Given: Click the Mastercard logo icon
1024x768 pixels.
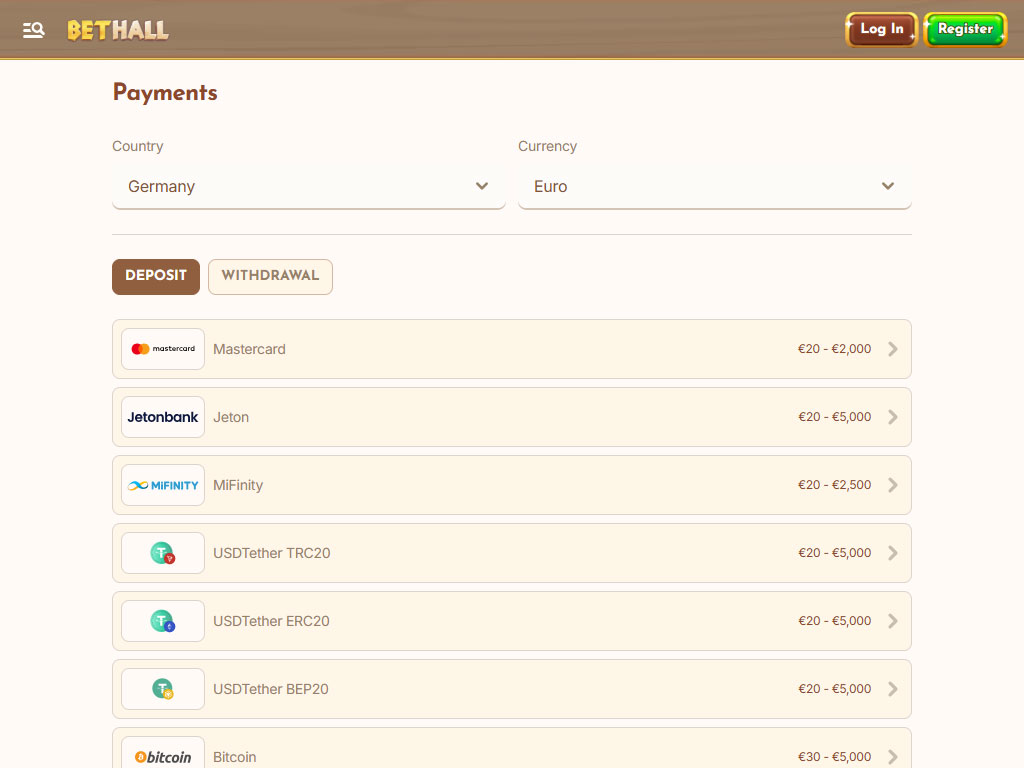Looking at the screenshot, I should pyautogui.click(x=163, y=349).
